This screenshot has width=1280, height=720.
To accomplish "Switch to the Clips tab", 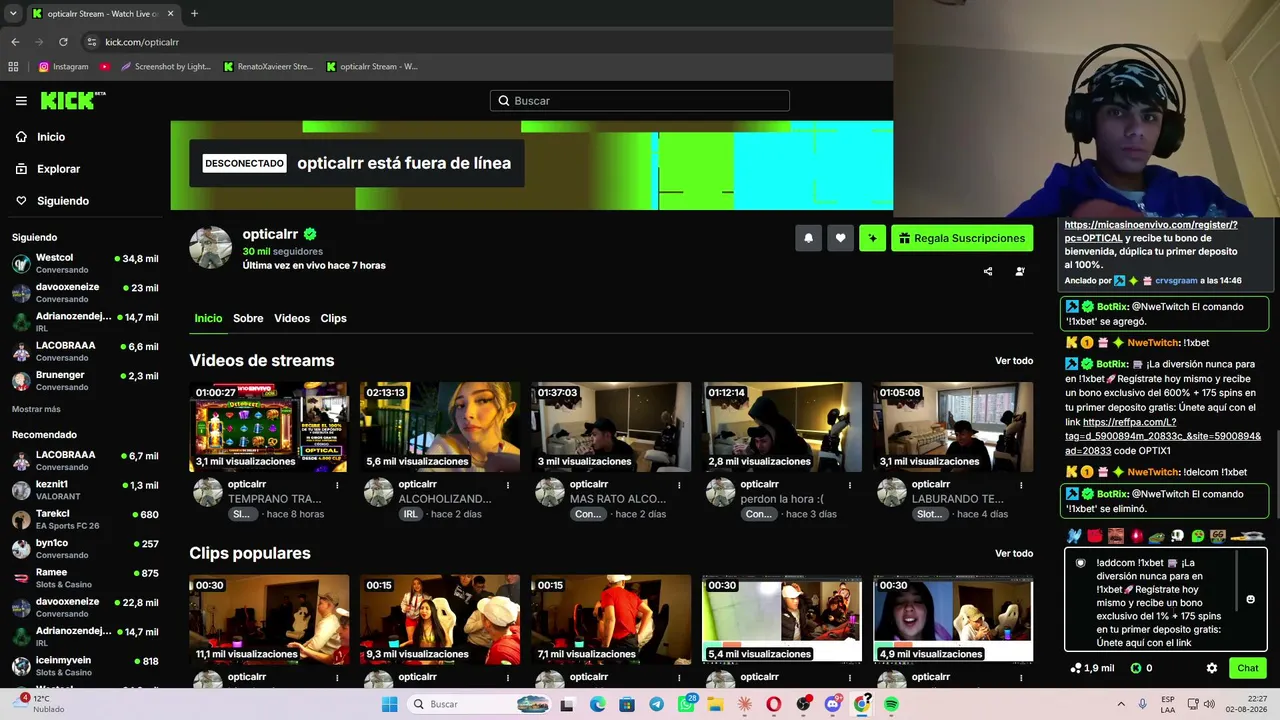I will (334, 318).
